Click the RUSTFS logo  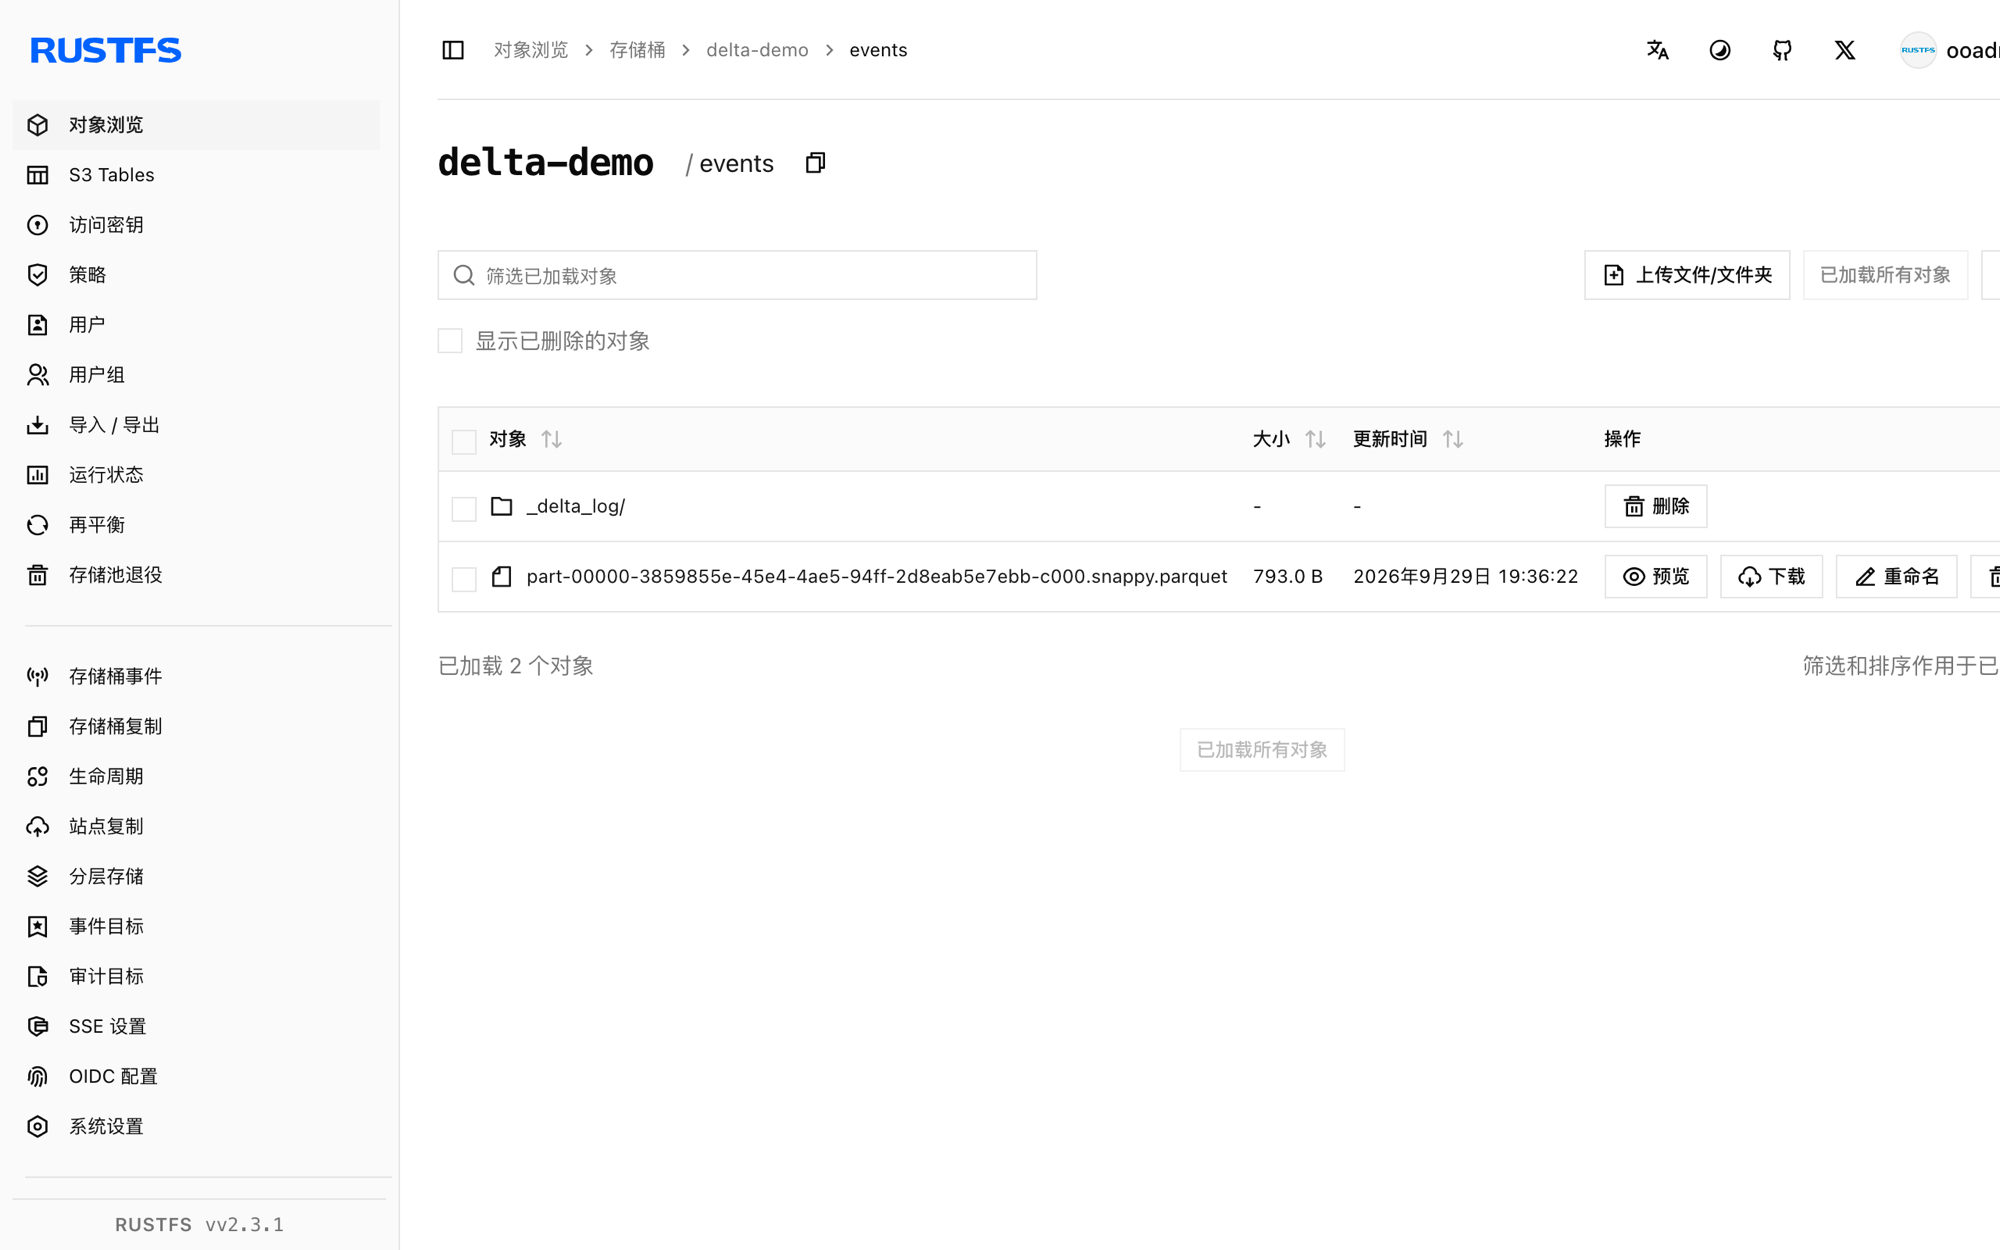[106, 50]
